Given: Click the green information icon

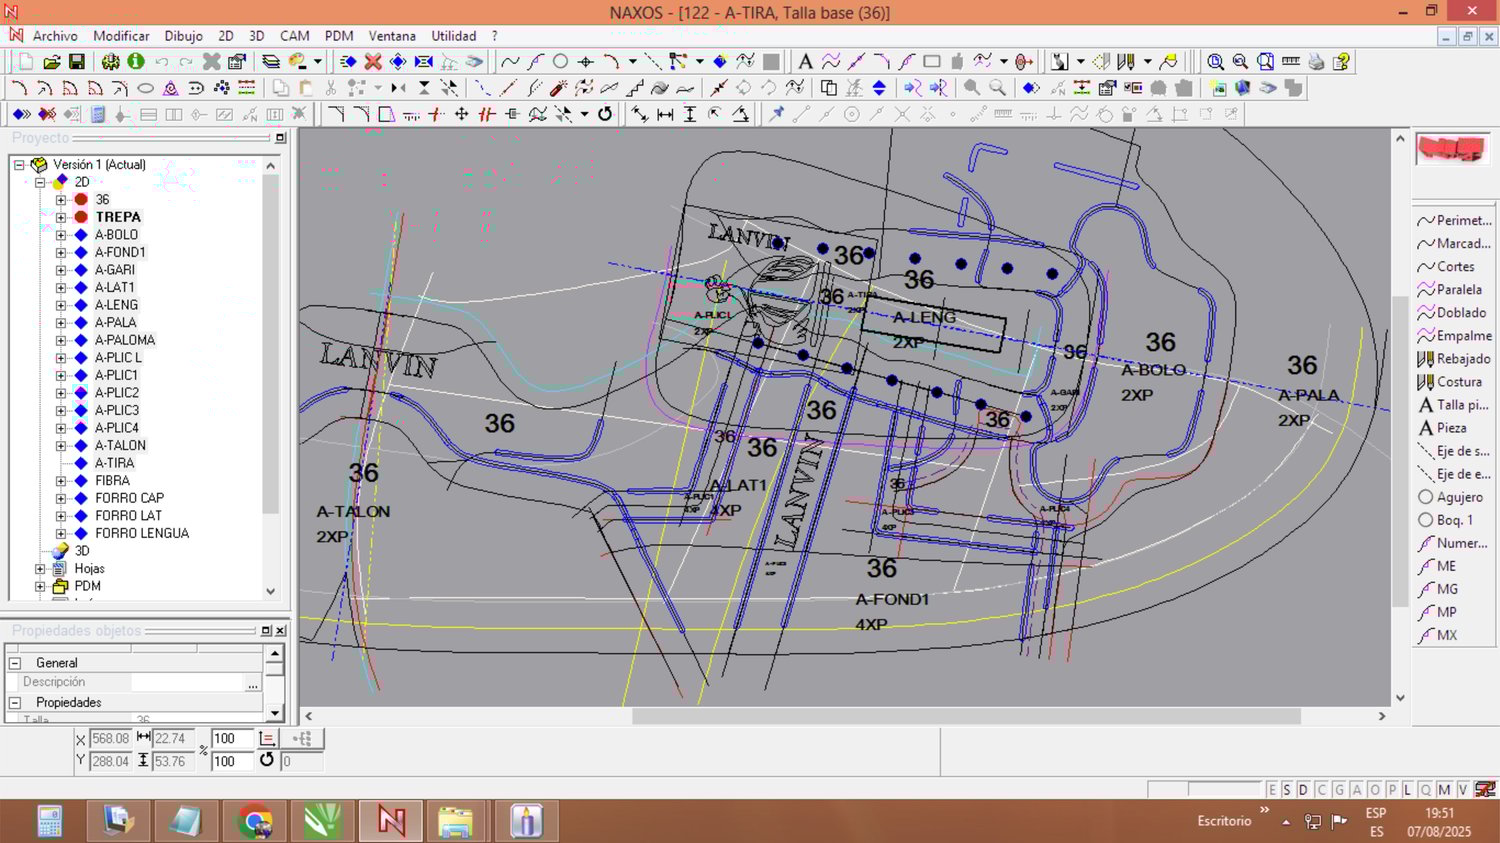Looking at the screenshot, I should (x=136, y=62).
